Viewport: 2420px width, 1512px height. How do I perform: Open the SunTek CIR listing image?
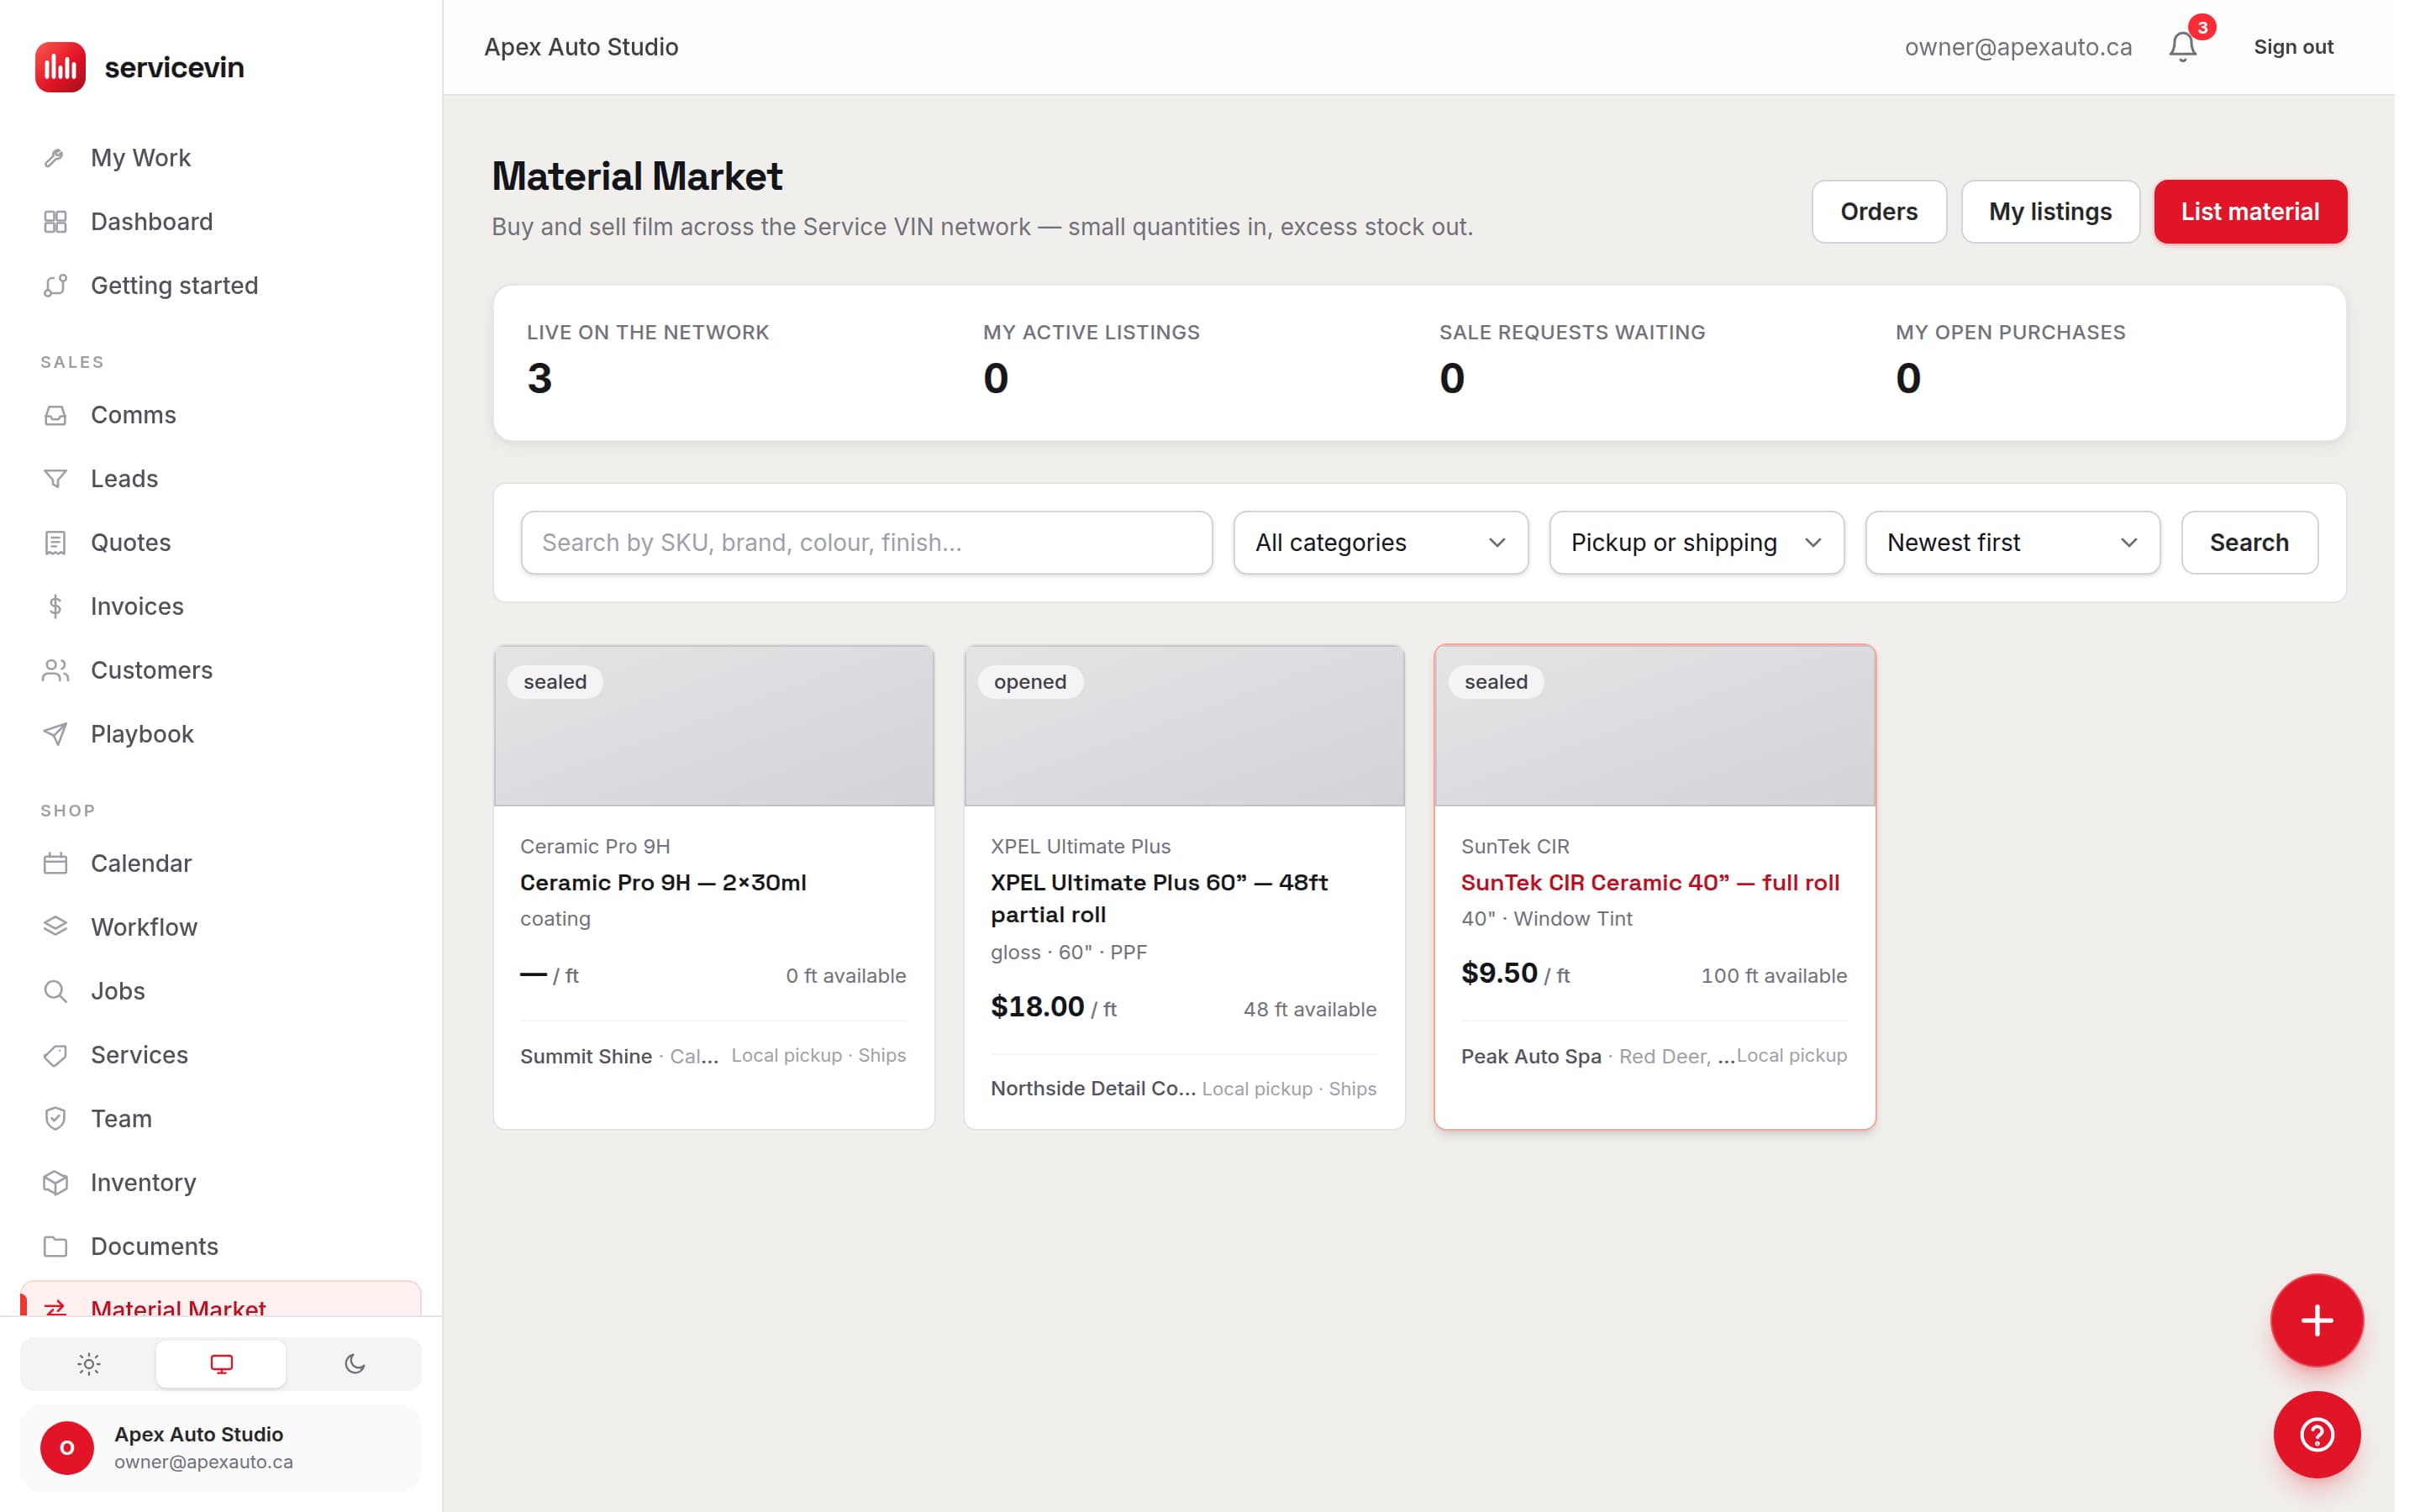(1655, 726)
